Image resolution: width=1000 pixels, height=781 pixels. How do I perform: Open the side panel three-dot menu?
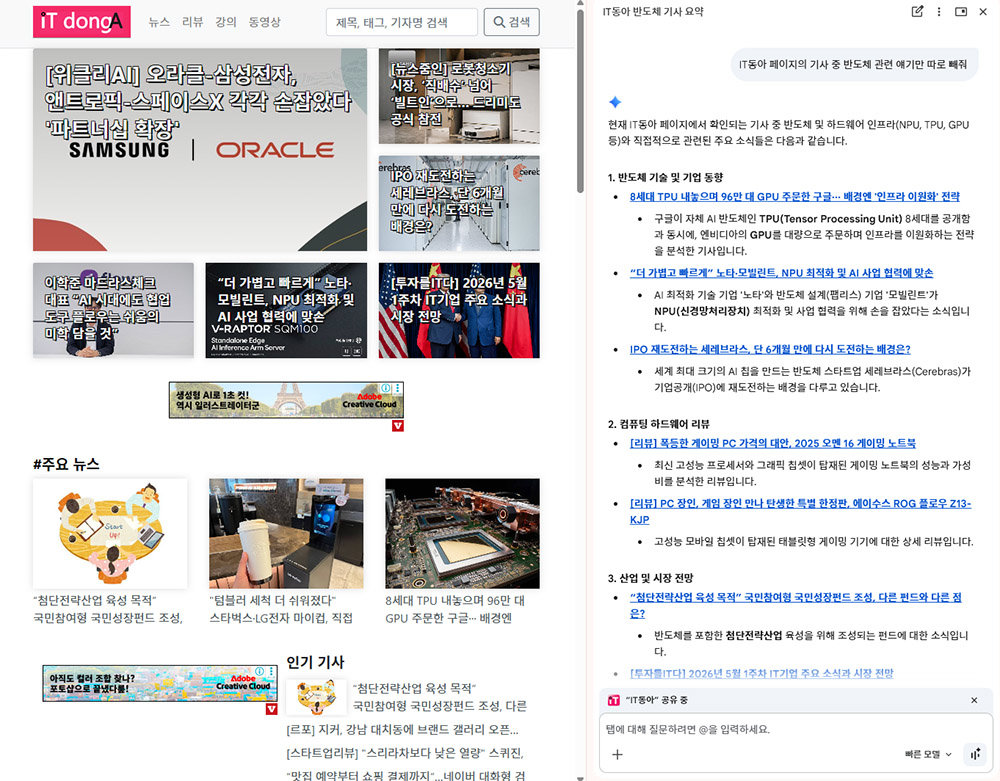point(939,11)
